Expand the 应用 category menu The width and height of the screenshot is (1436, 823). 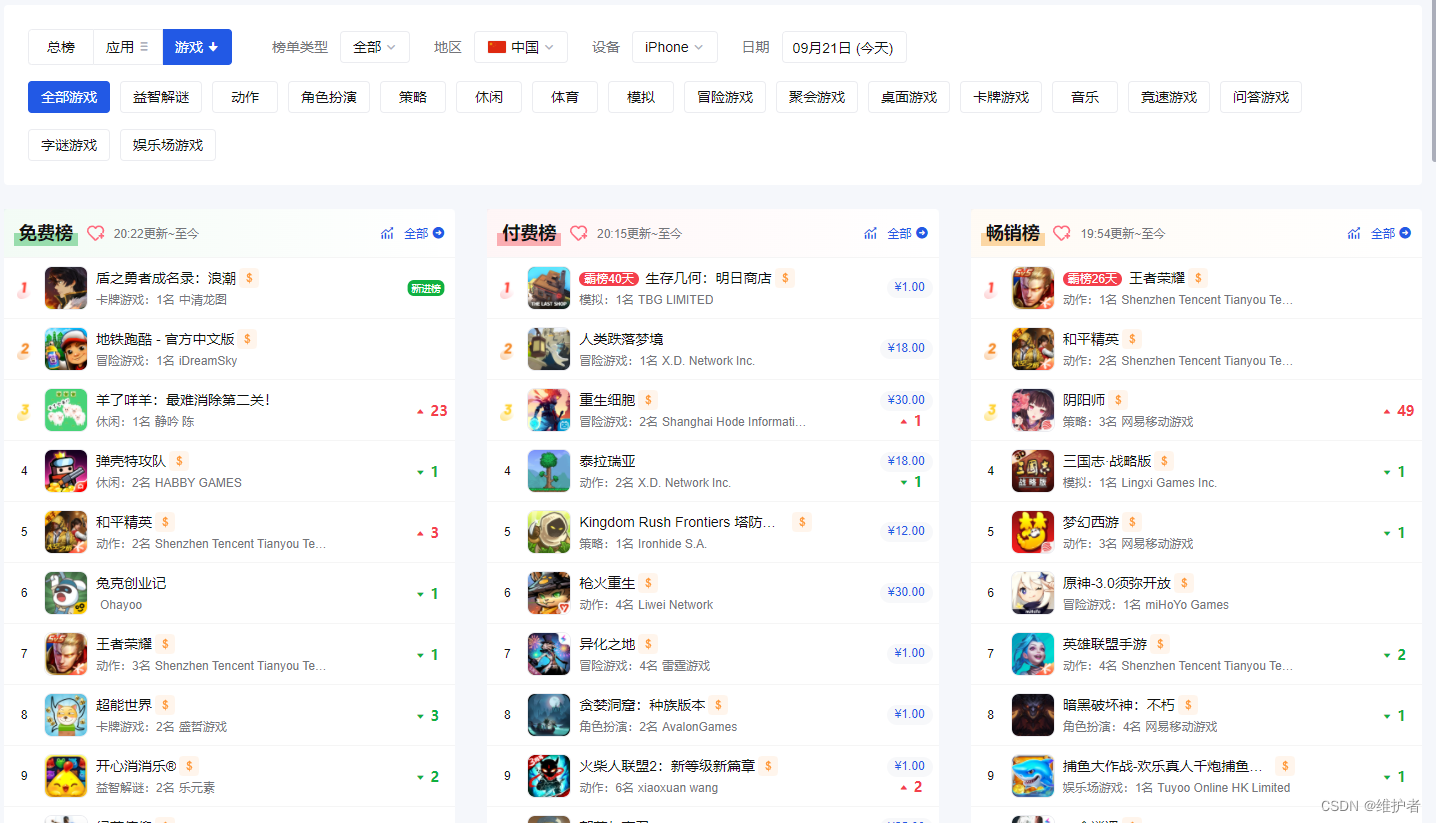[x=128, y=47]
